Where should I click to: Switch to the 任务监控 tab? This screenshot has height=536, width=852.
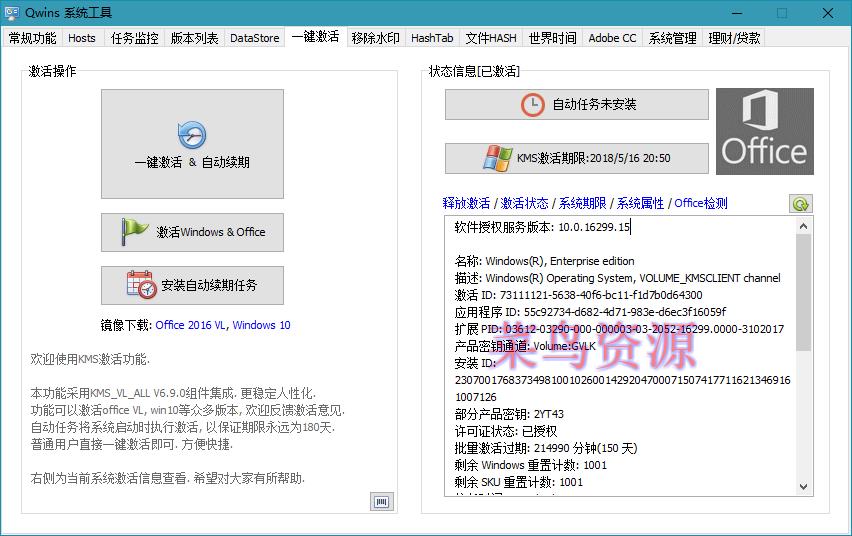134,38
